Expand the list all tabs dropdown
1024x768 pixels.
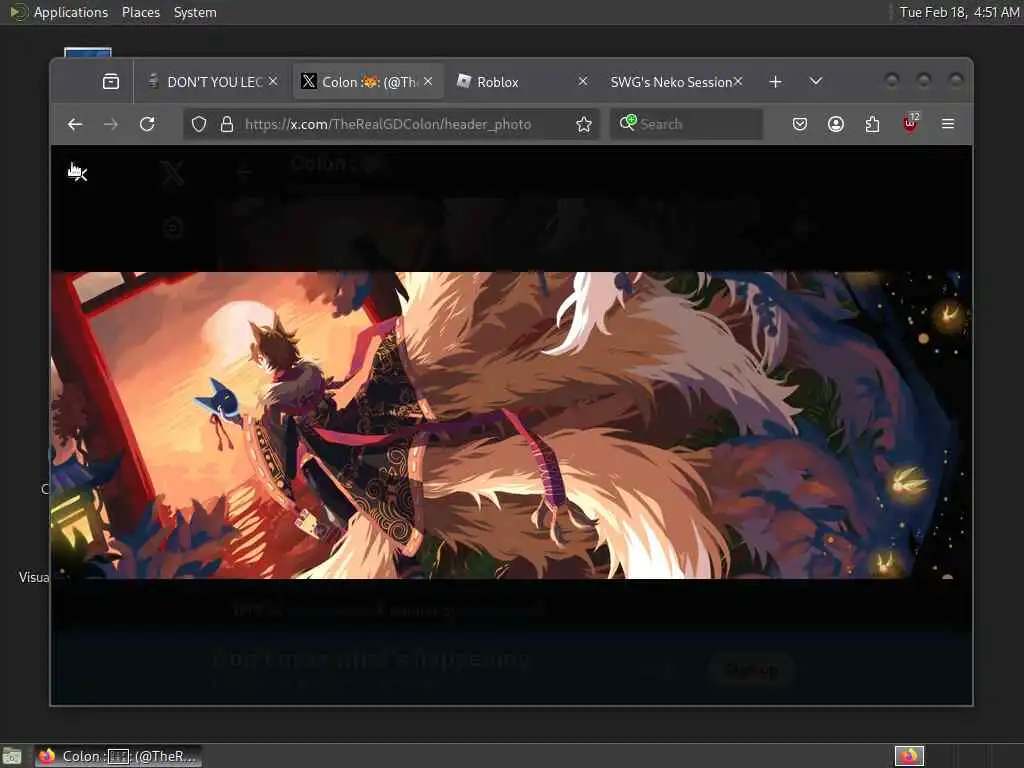tap(816, 81)
